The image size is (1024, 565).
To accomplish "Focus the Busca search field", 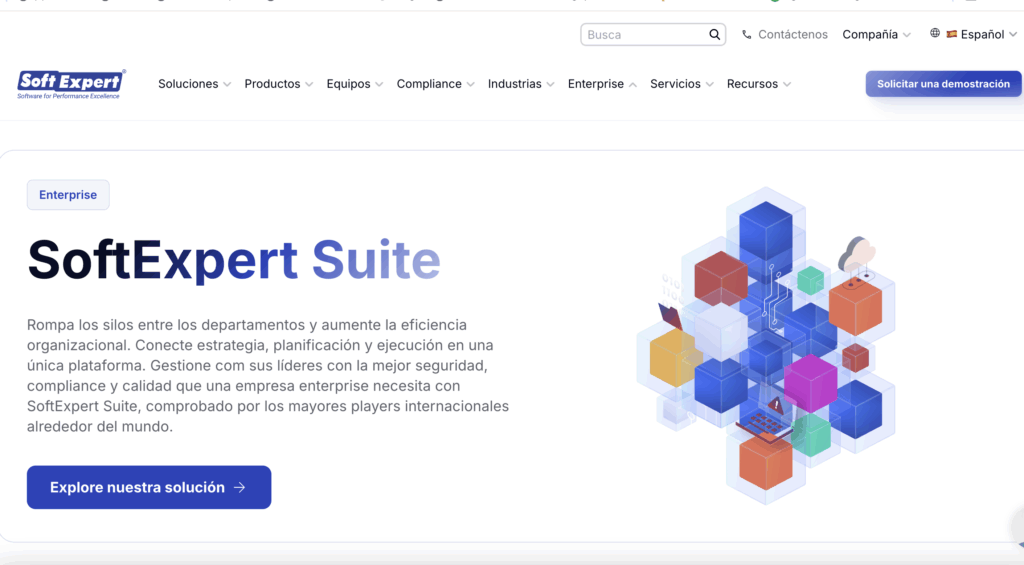I will pos(653,35).
